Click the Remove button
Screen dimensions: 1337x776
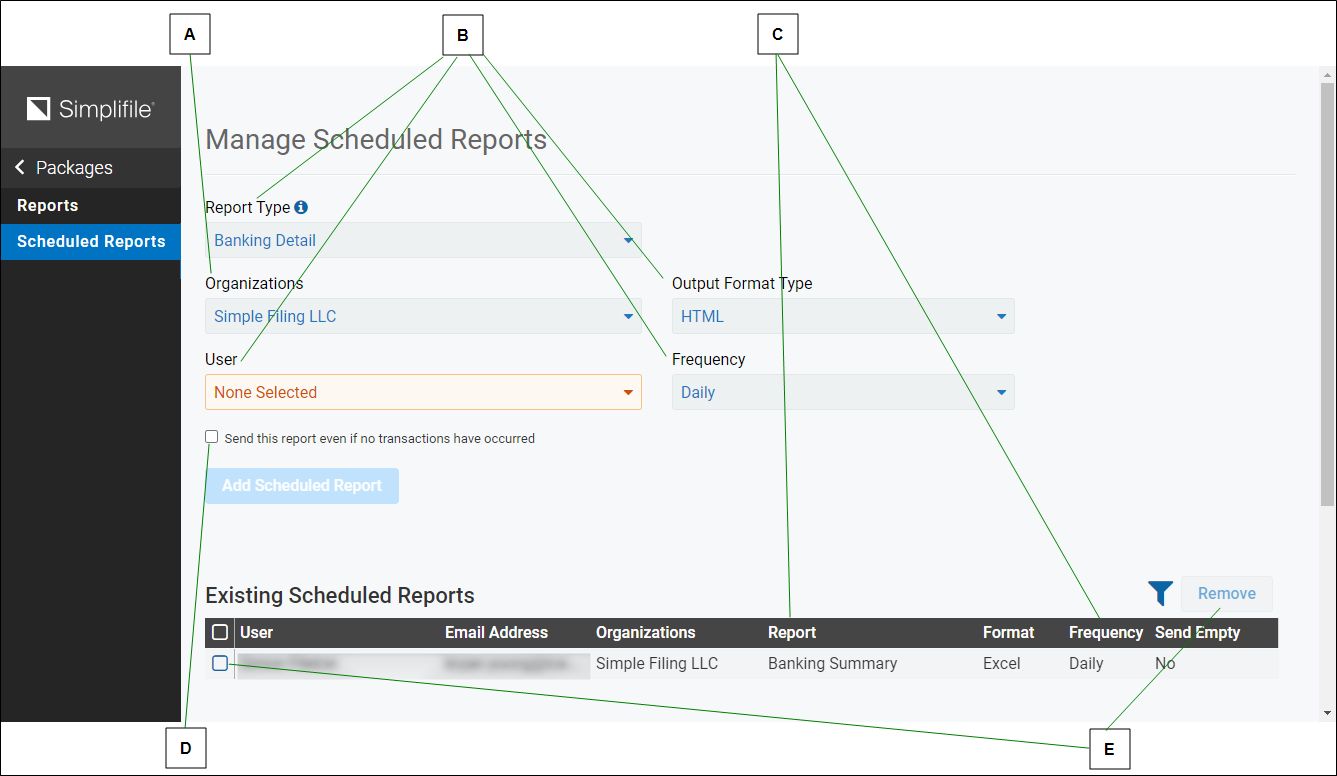[x=1227, y=593]
